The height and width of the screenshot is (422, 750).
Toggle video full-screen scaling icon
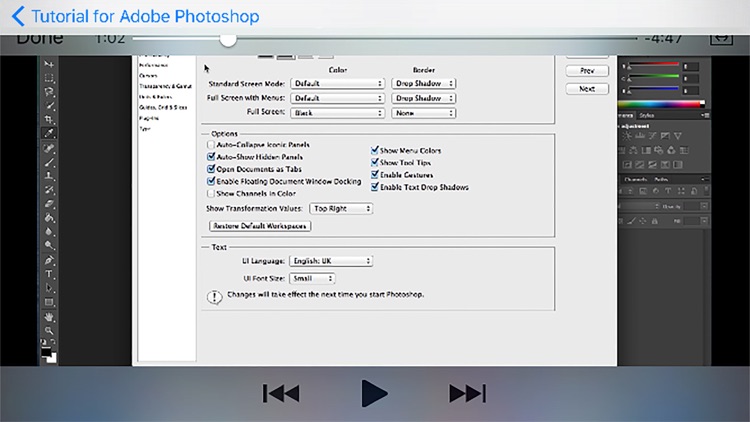(721, 38)
